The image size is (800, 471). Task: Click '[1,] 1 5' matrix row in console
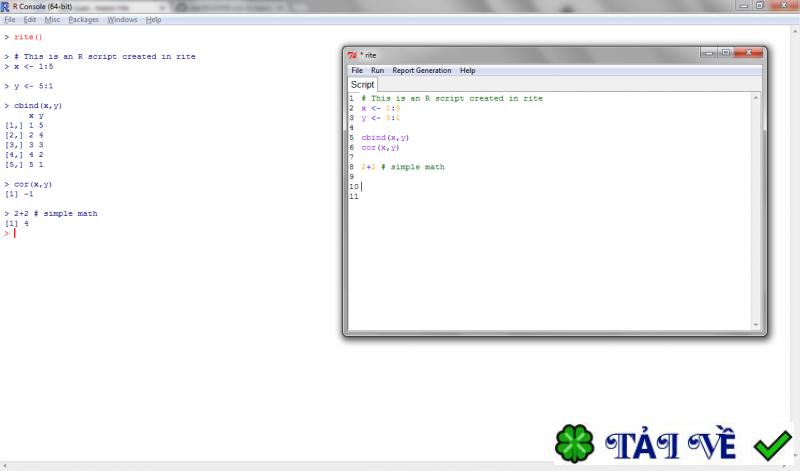click(24, 126)
